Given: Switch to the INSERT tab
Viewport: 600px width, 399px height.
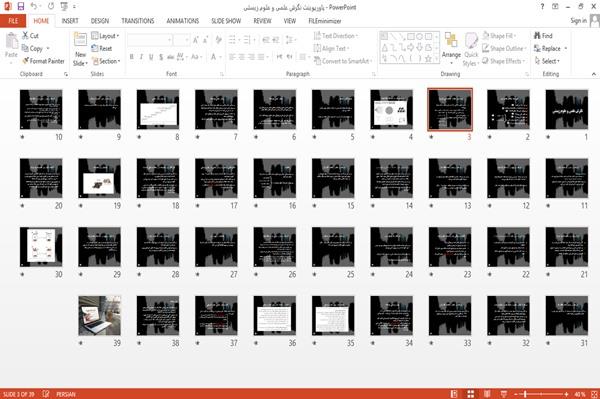Looking at the screenshot, I should click(70, 21).
